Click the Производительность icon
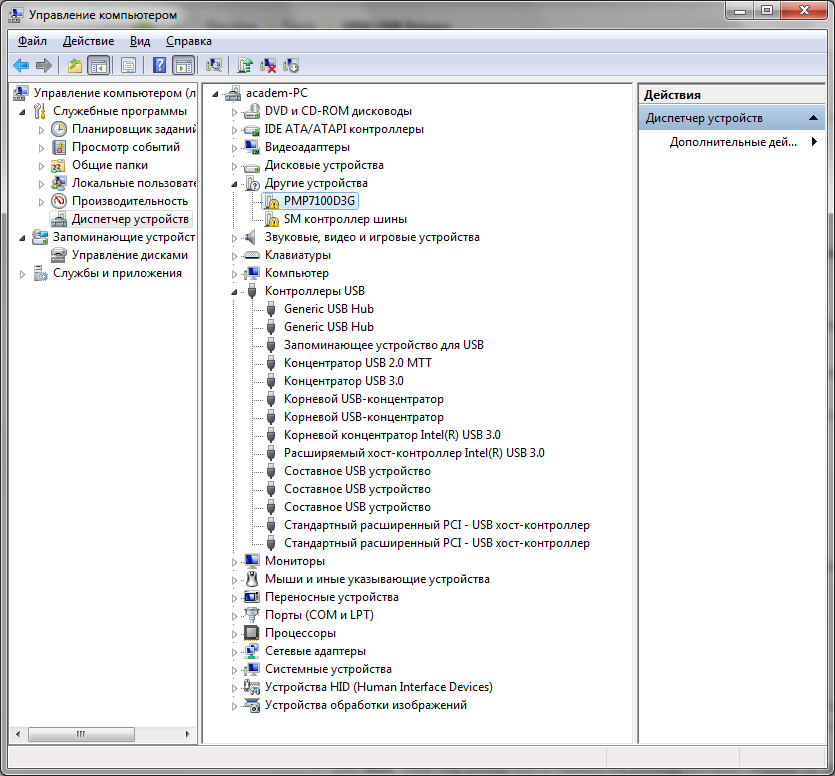The width and height of the screenshot is (835, 776). coord(59,201)
